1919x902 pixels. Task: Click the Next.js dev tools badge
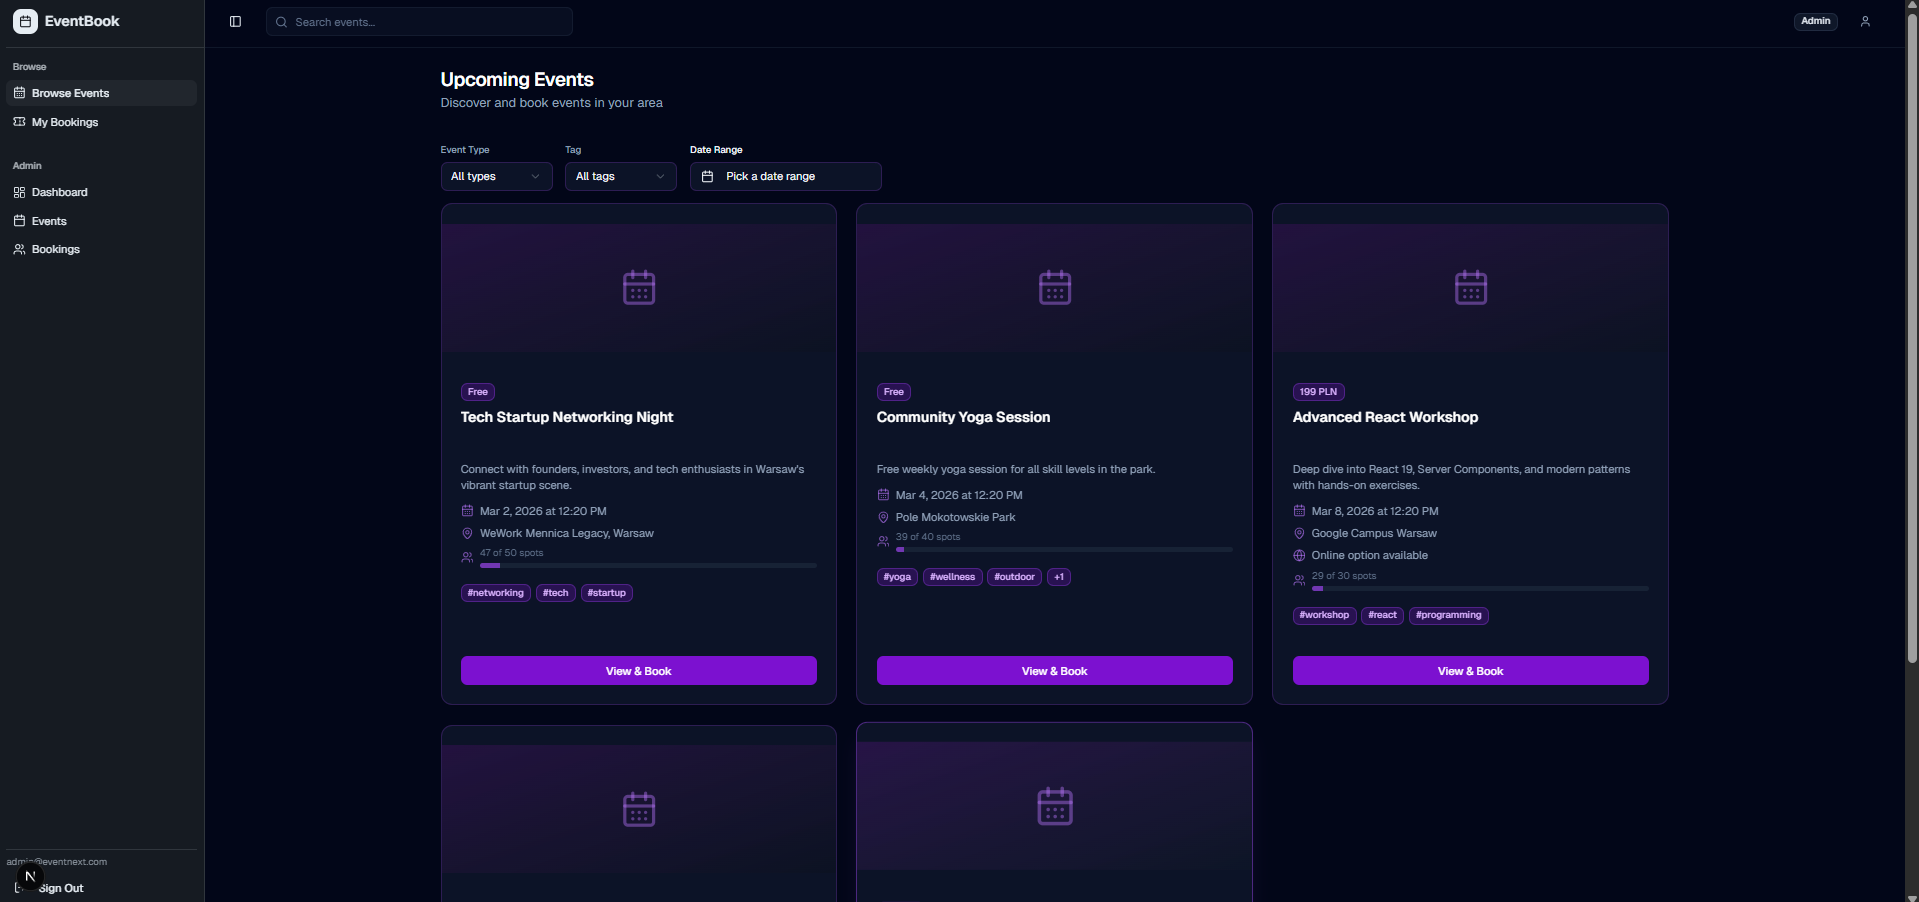[x=30, y=877]
